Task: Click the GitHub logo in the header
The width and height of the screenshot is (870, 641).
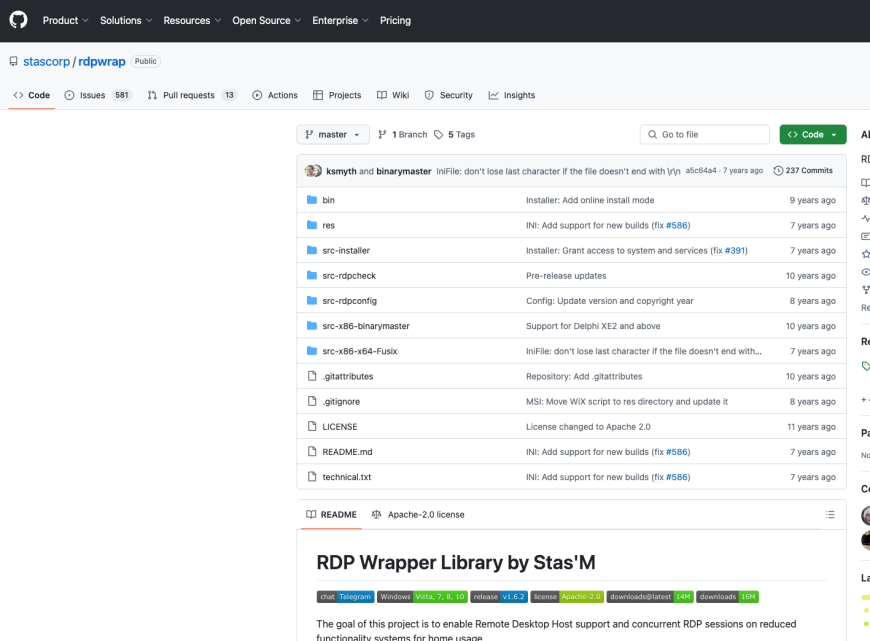Action: tap(18, 20)
